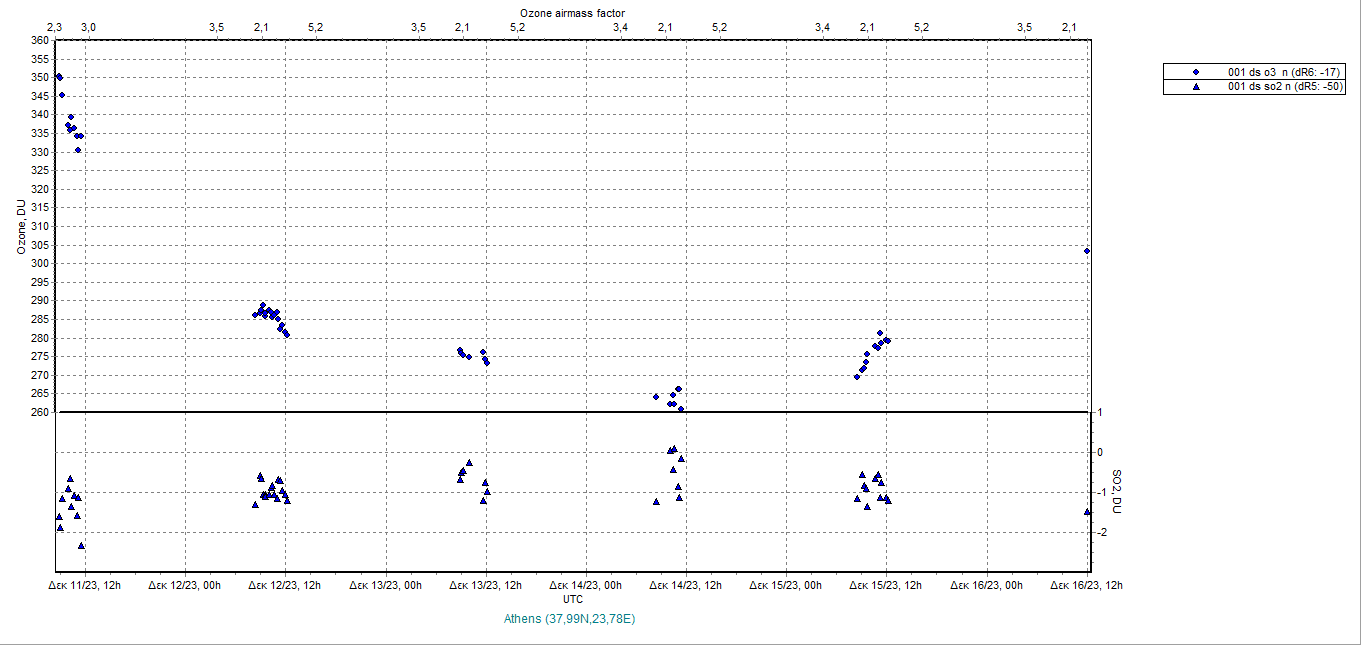Click the -2 tick on the SO2 axis
The height and width of the screenshot is (645, 1361).
pyautogui.click(x=1099, y=532)
